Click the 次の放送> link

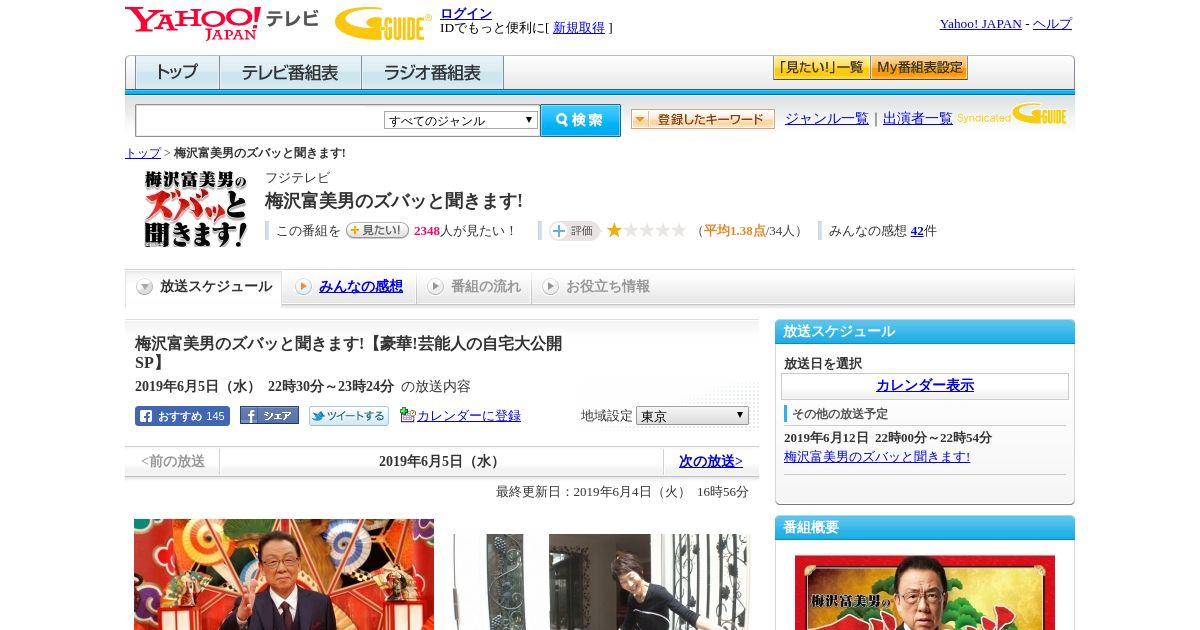coord(711,461)
